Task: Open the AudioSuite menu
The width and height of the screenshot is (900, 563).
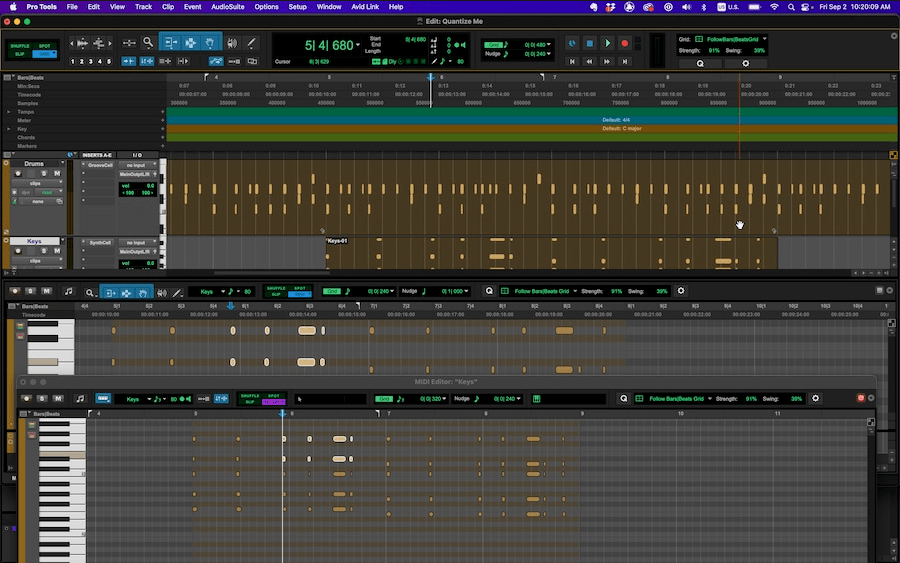Action: pyautogui.click(x=227, y=7)
